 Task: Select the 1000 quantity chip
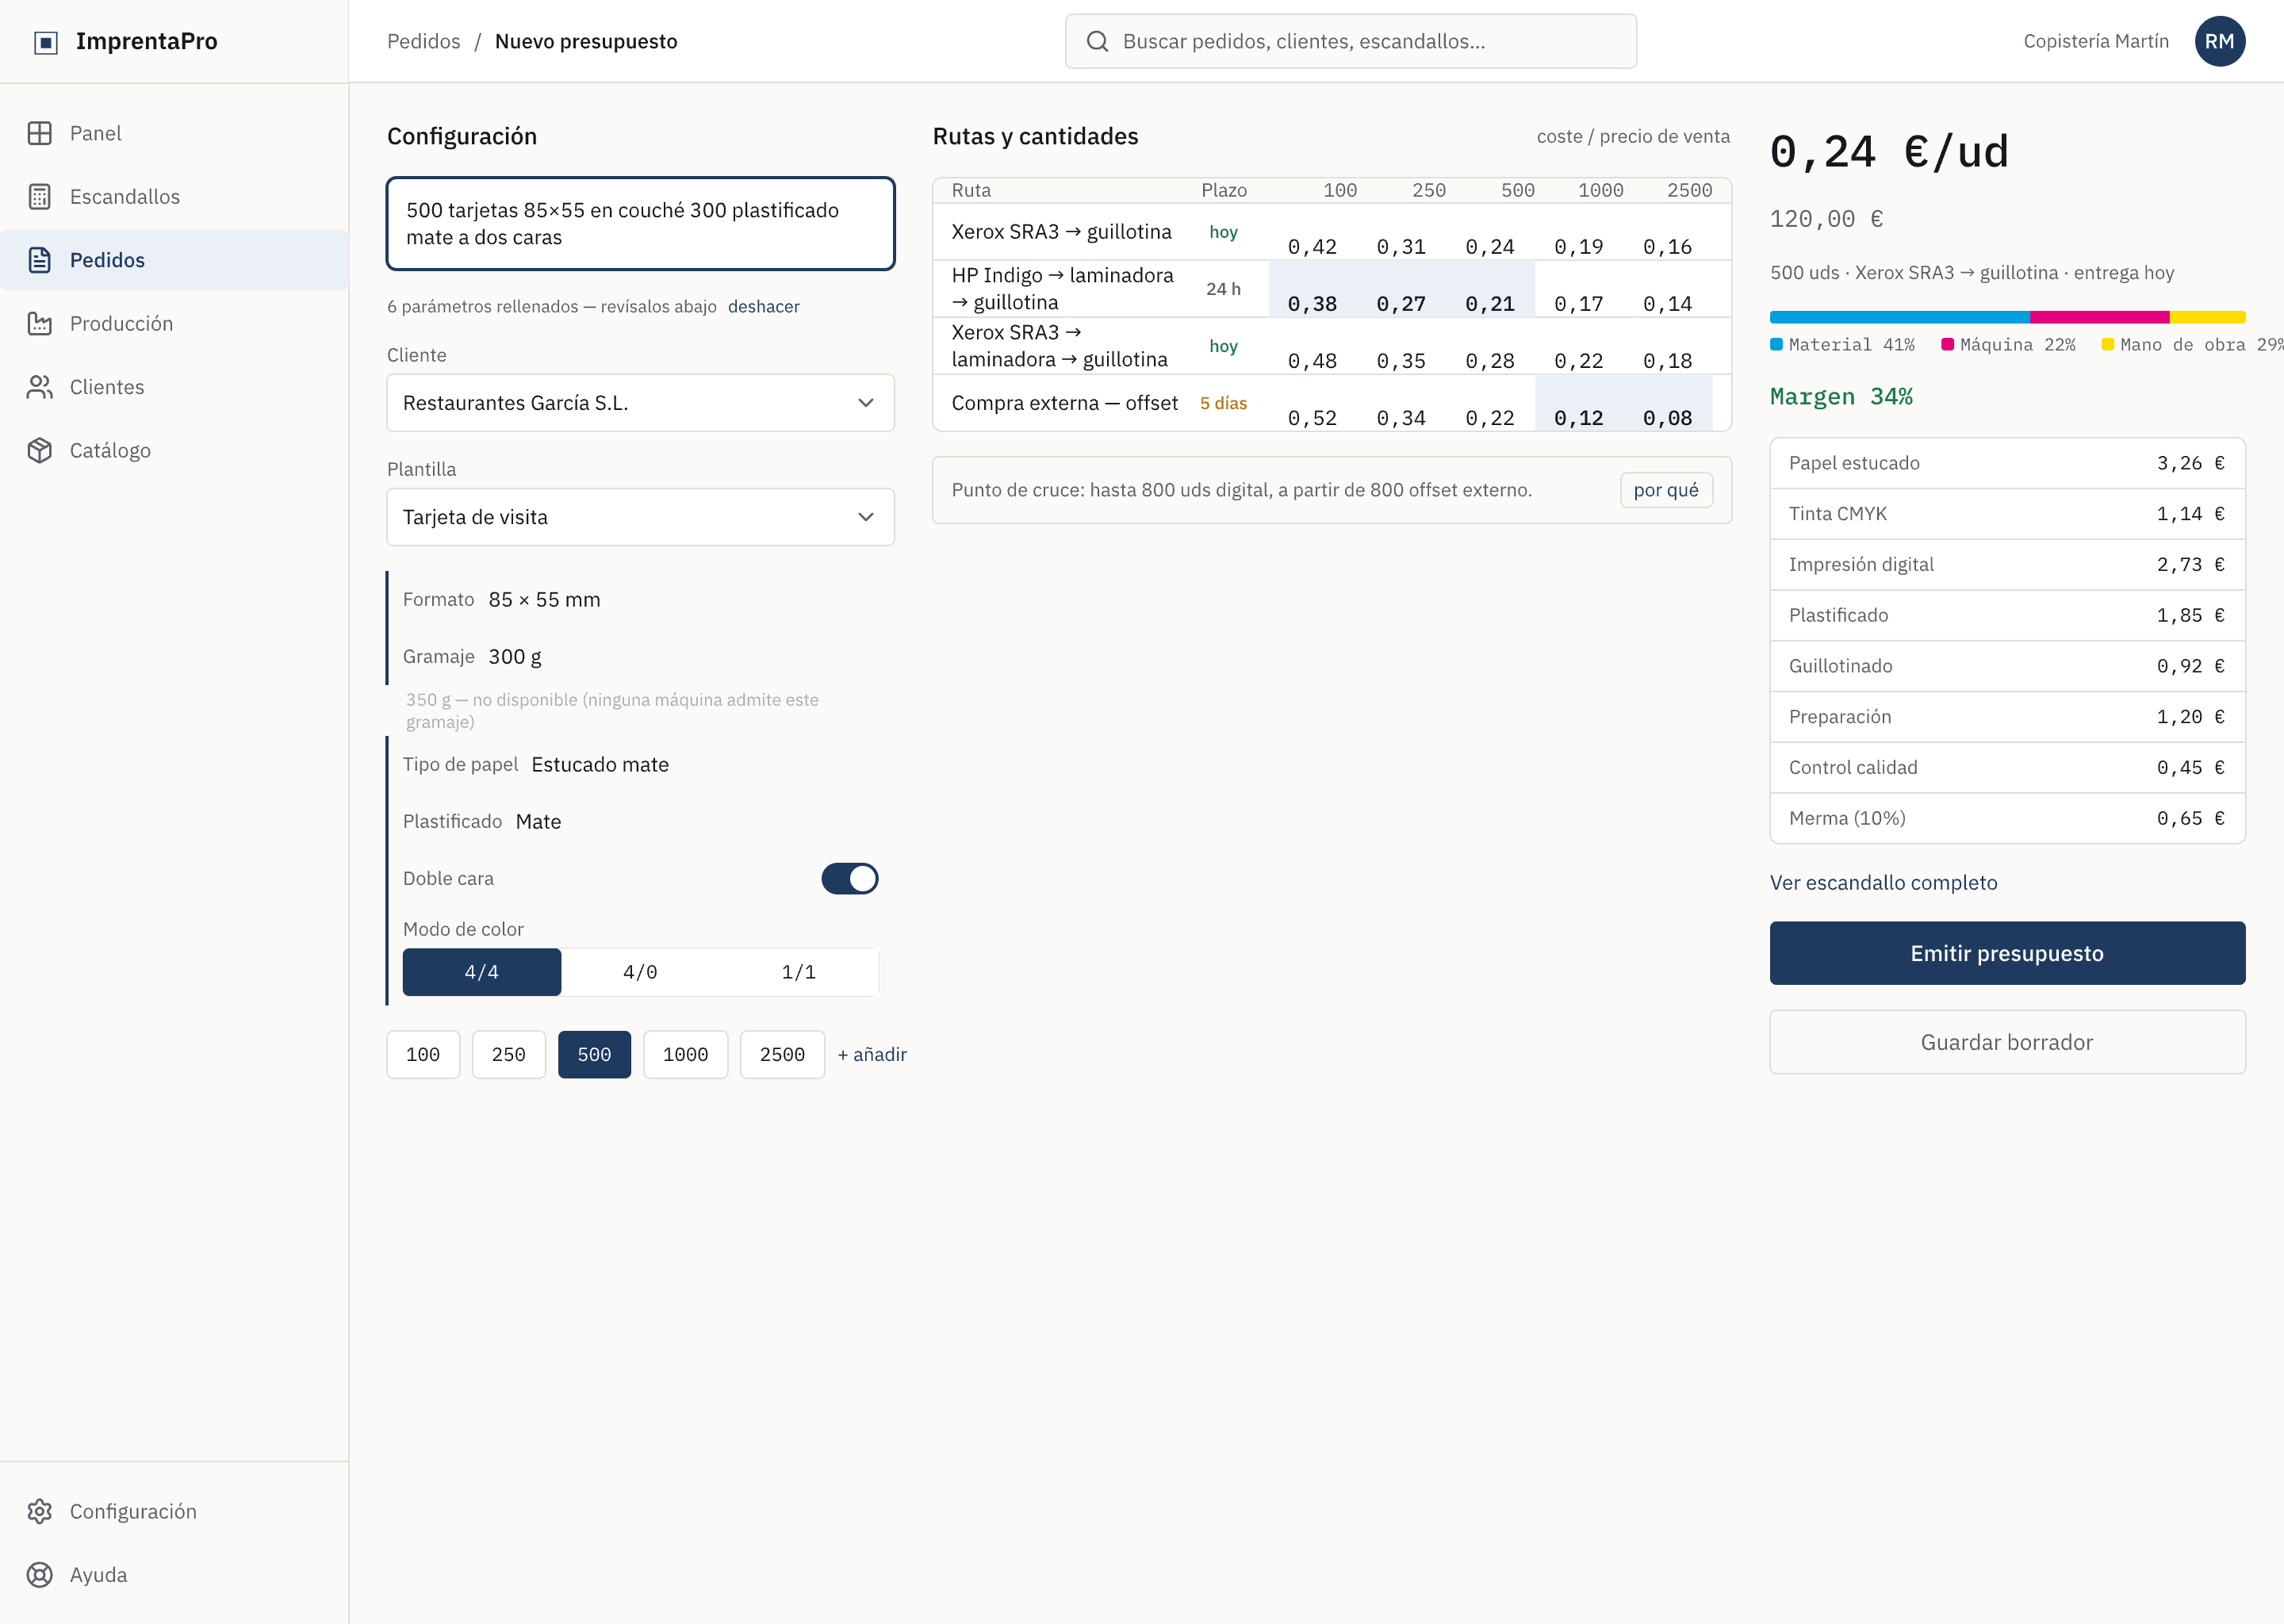click(x=686, y=1054)
